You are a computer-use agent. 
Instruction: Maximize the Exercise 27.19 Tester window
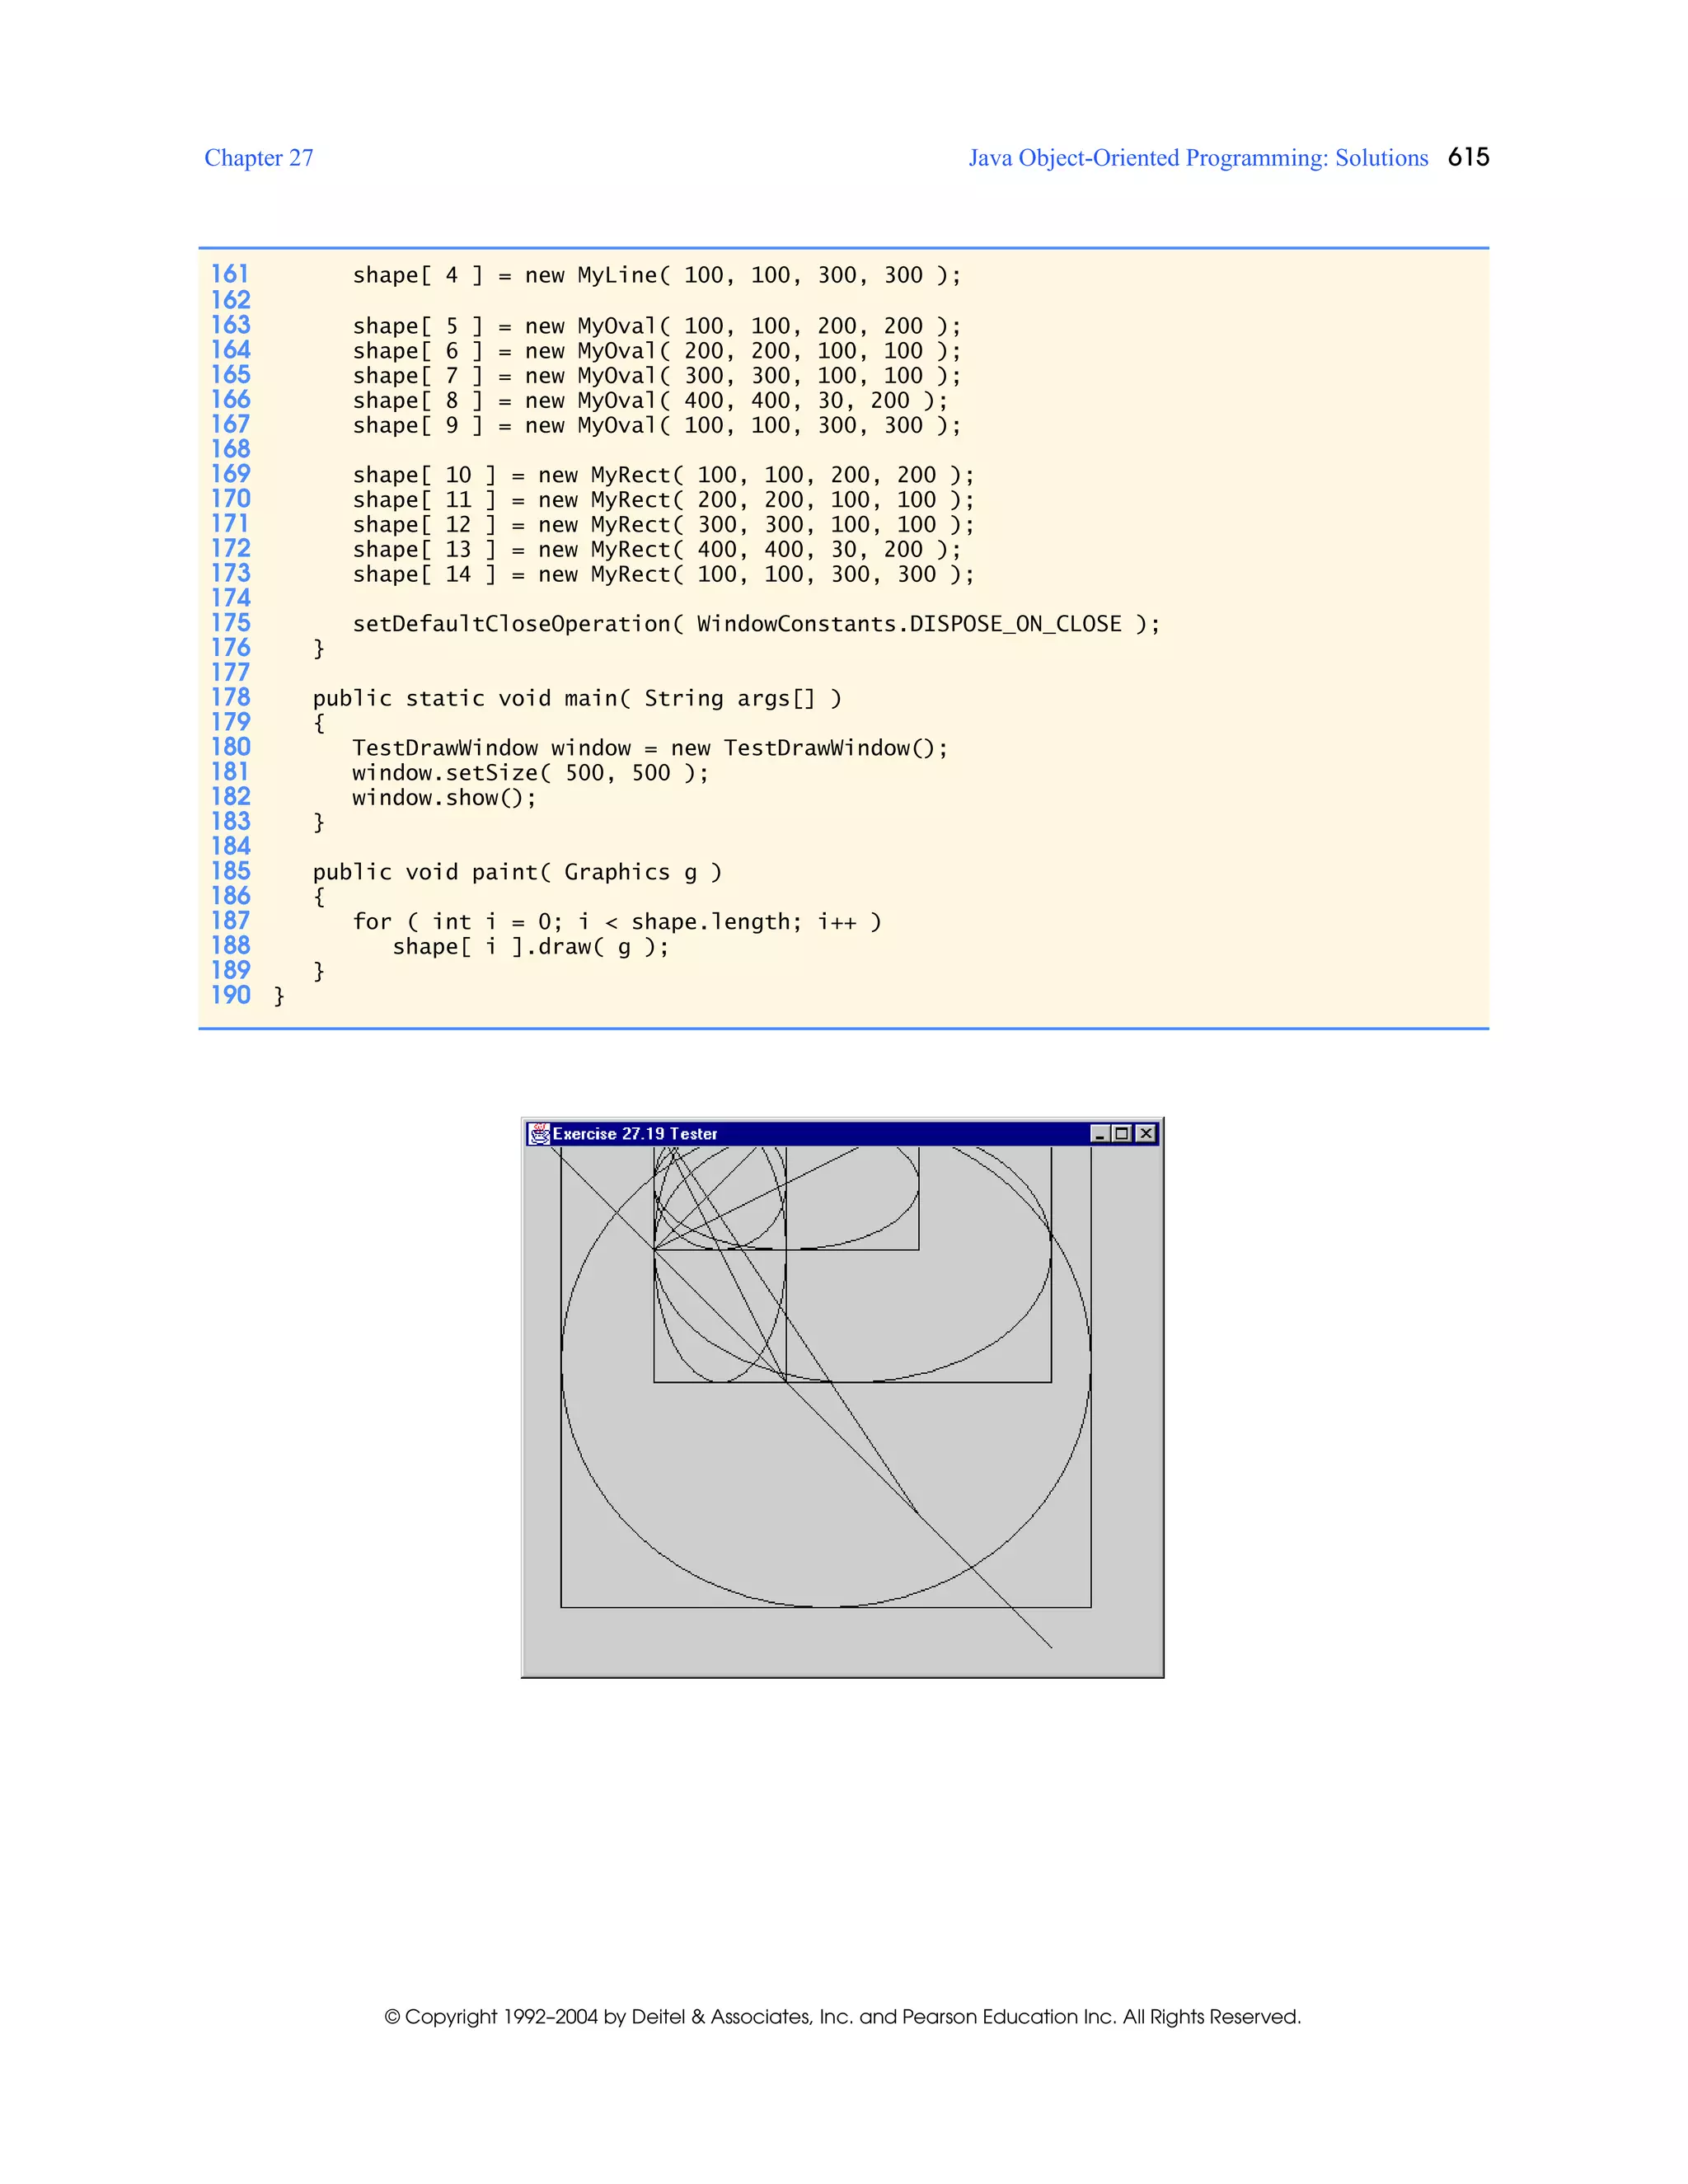(1122, 1133)
